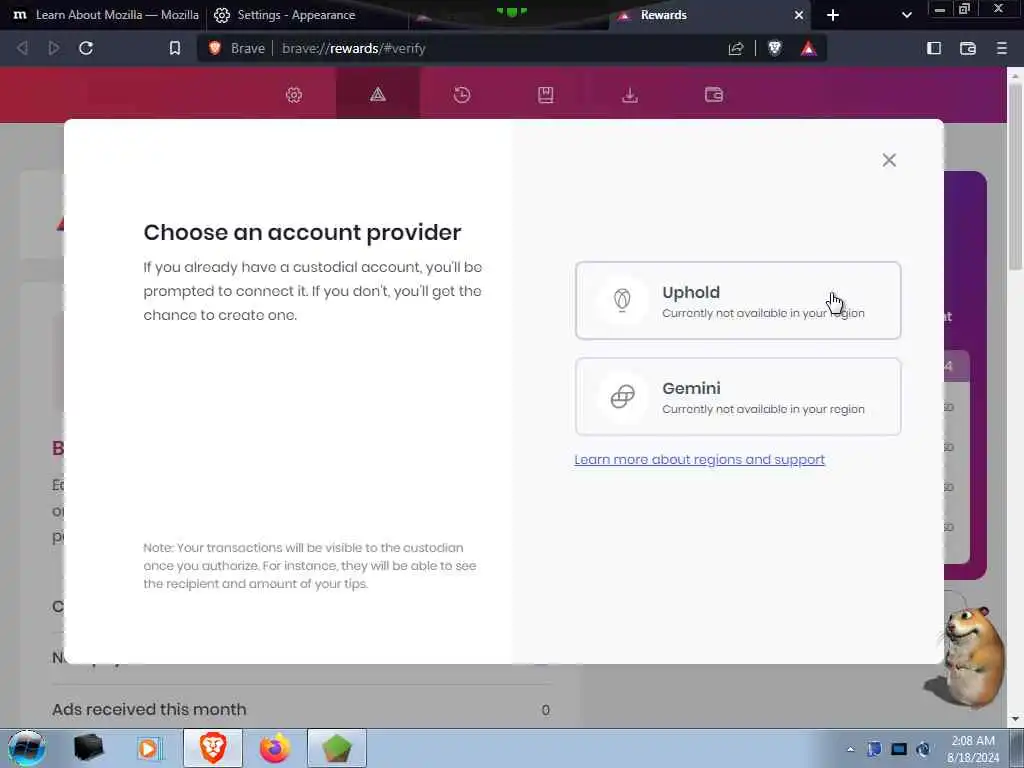Choose Gemini as account provider
1024x768 pixels.
pos(738,396)
